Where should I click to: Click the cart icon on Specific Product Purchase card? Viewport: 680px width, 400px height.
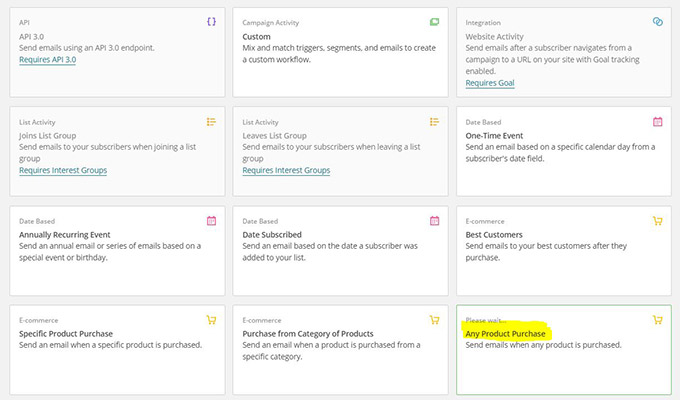point(211,320)
